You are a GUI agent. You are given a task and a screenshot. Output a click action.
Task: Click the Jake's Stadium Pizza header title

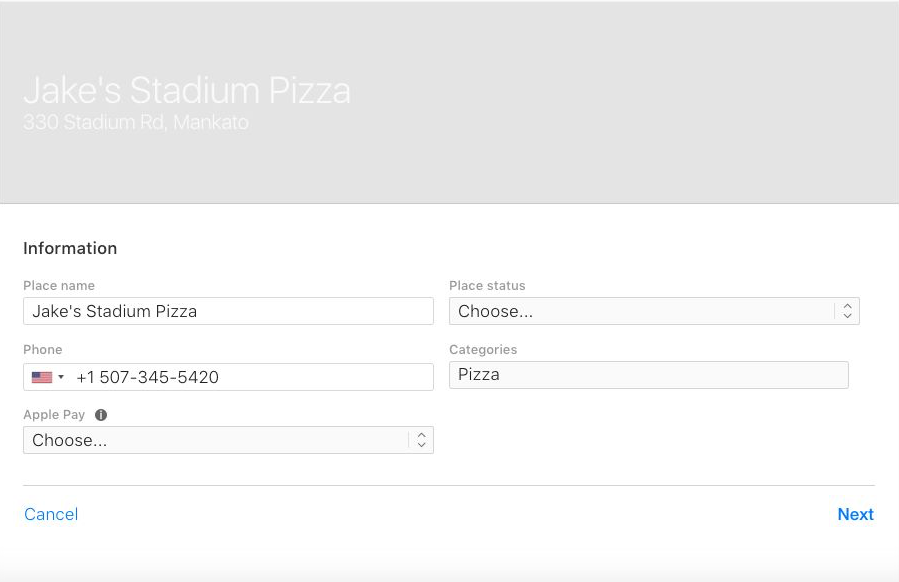coord(187,90)
